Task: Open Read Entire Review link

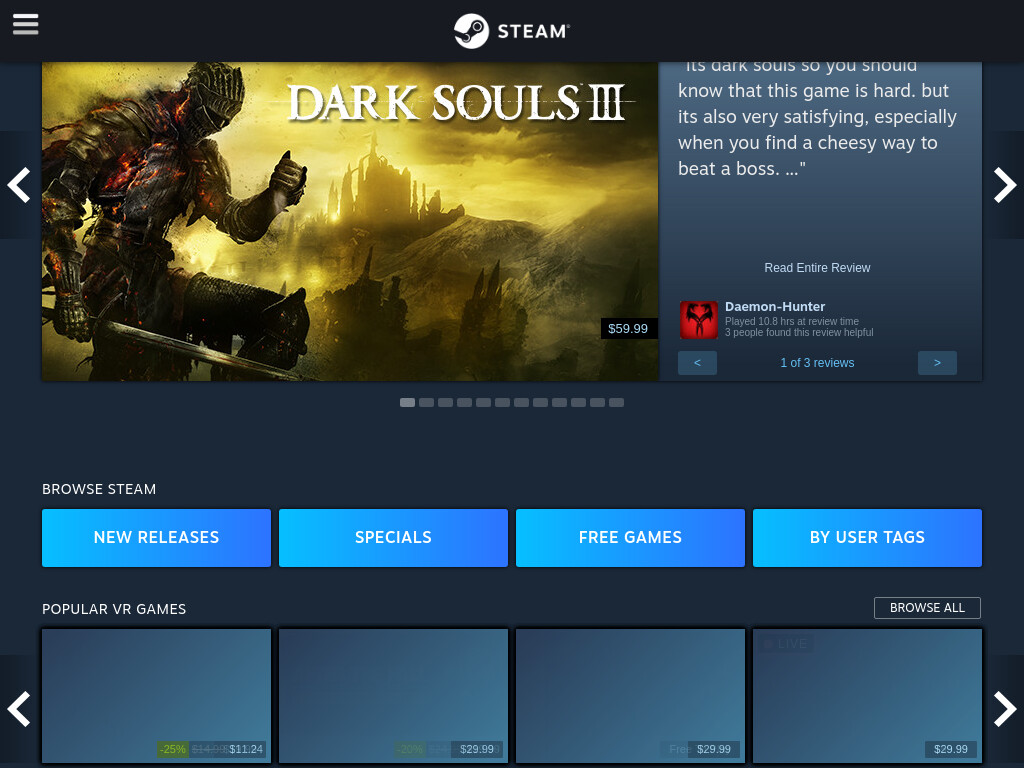Action: point(817,268)
